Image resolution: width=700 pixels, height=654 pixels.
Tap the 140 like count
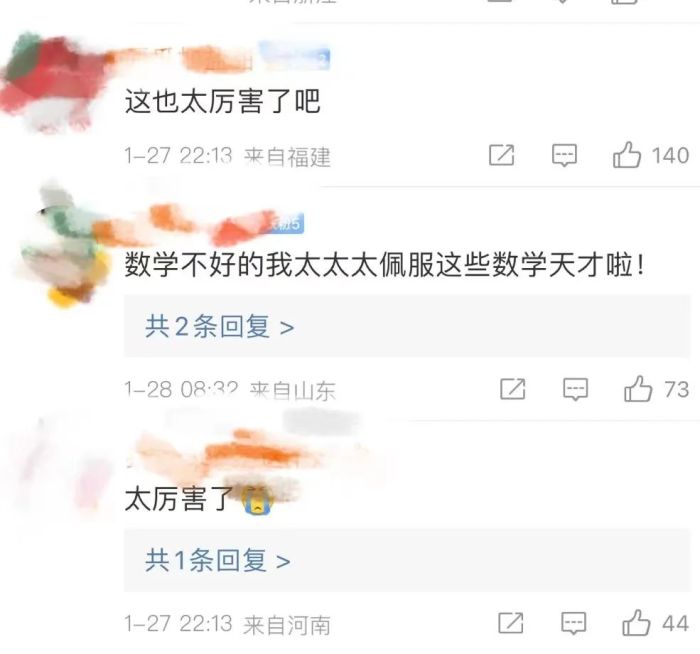pyautogui.click(x=670, y=156)
